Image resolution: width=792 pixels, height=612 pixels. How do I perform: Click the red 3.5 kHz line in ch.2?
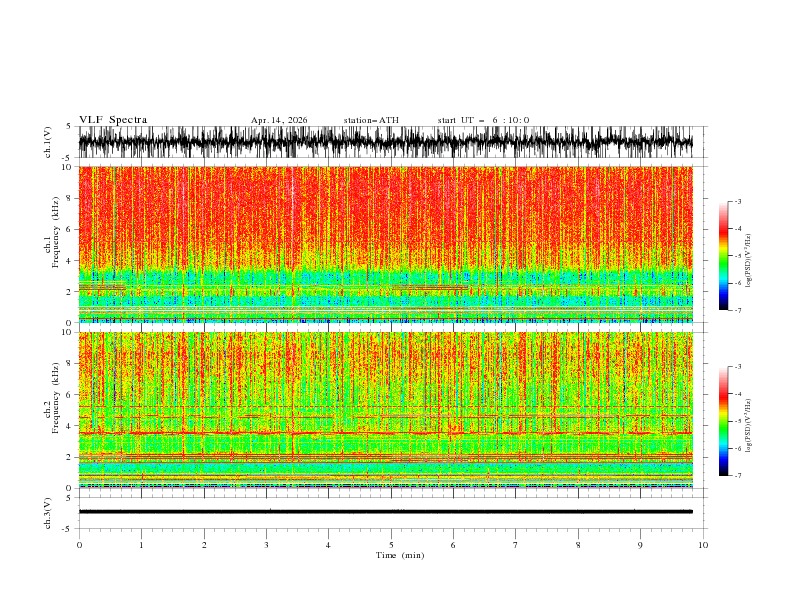click(386, 433)
